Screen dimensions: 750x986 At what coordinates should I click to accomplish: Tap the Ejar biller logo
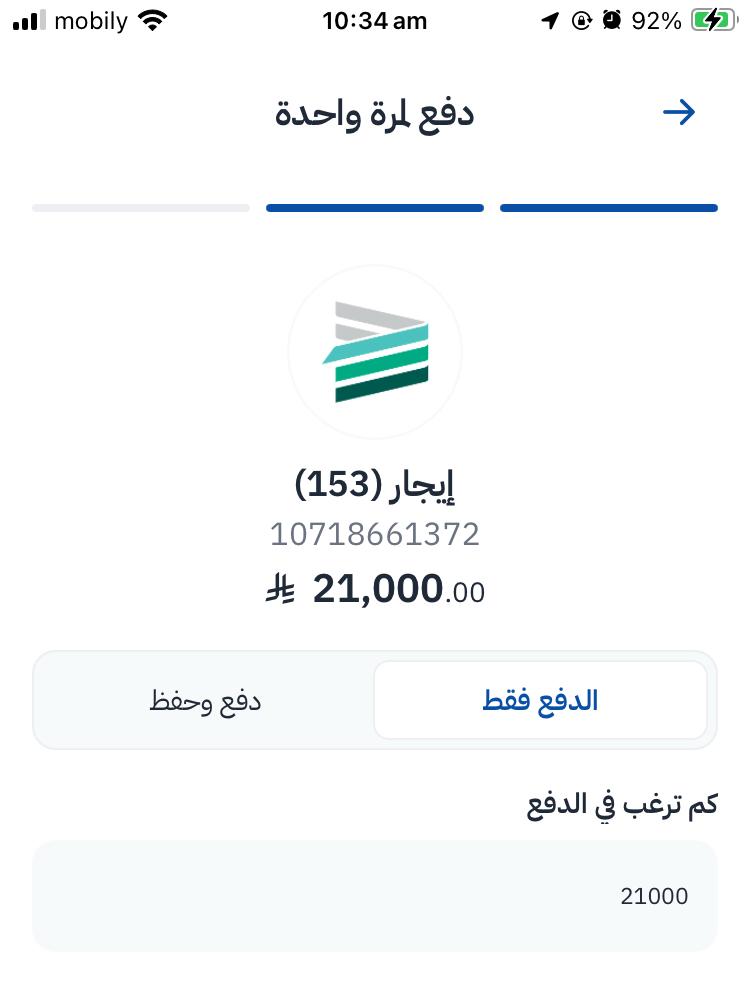375,352
